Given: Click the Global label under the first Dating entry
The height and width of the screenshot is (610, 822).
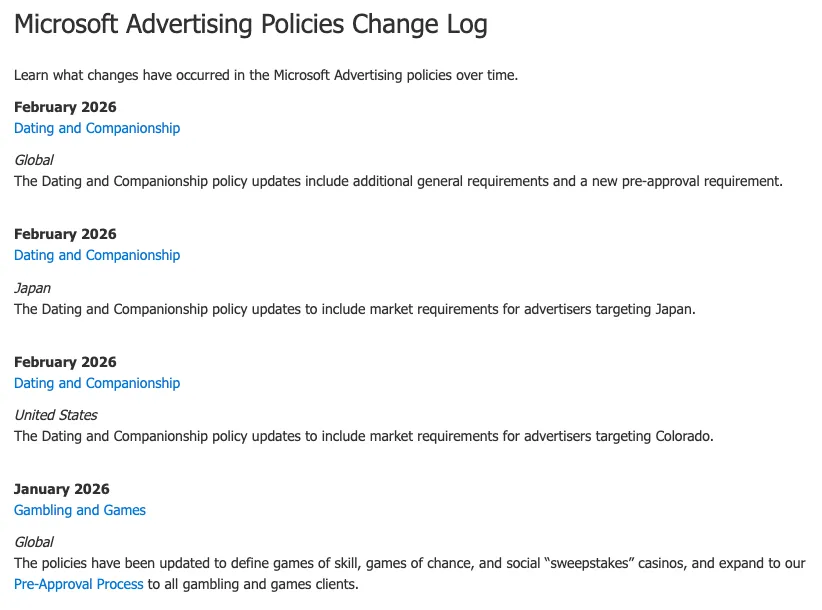Looking at the screenshot, I should tap(34, 160).
